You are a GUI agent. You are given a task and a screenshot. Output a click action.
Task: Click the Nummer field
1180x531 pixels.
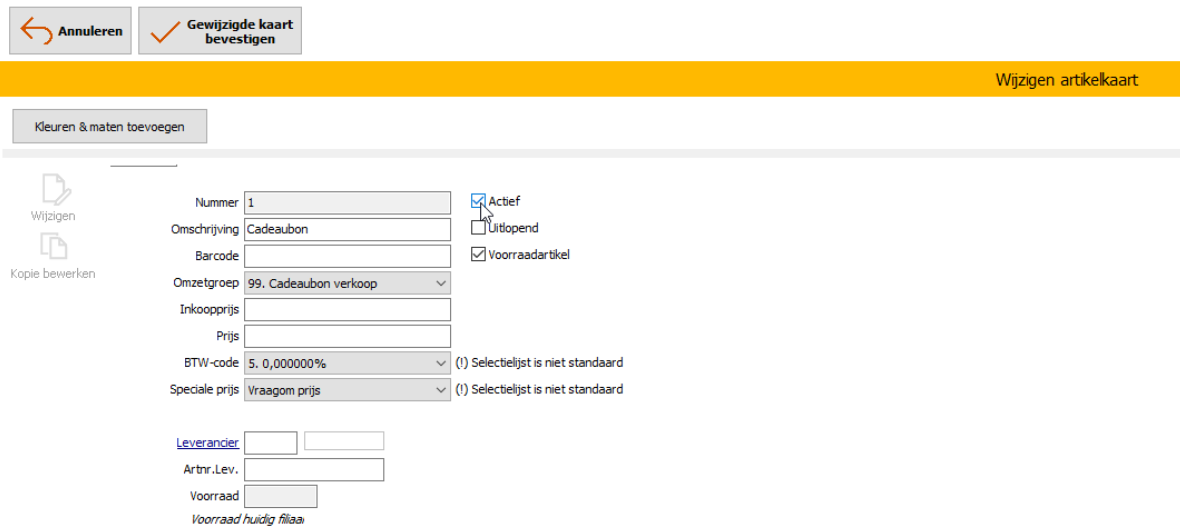coord(347,202)
